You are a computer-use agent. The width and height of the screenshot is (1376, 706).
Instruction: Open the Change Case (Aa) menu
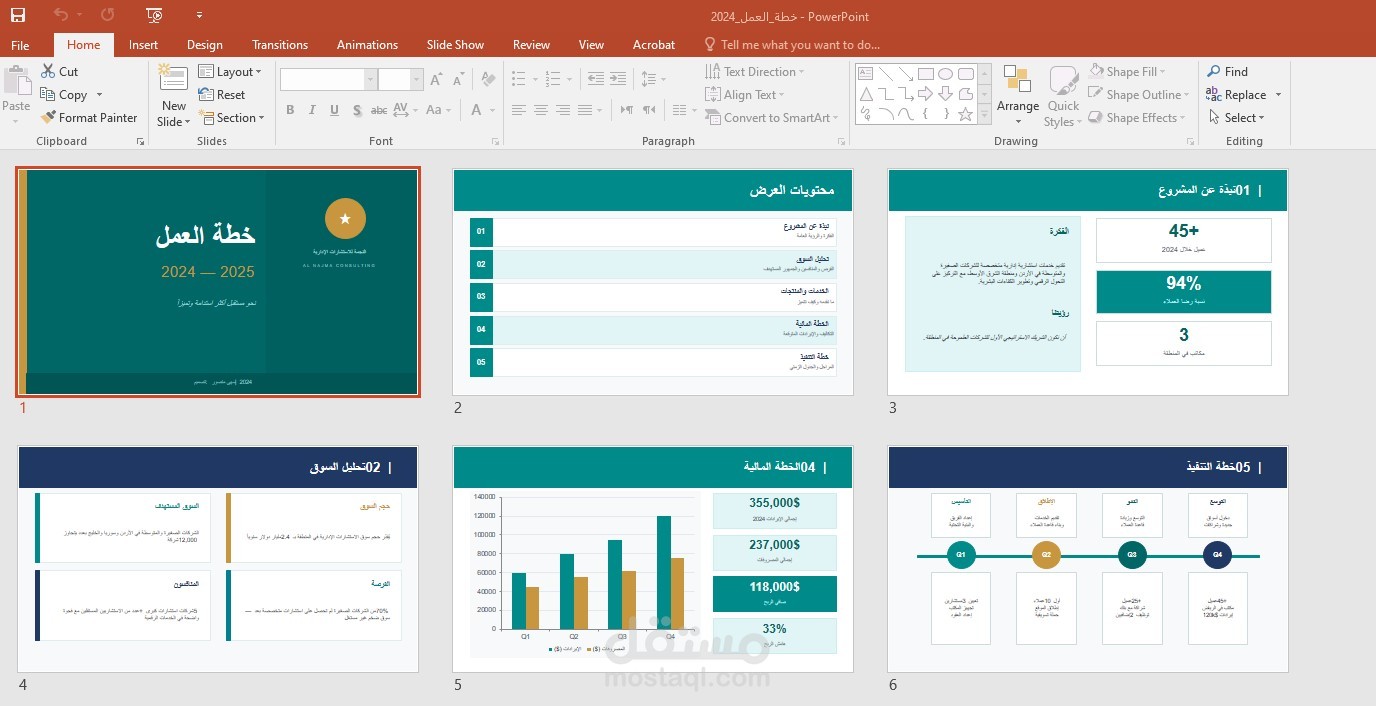[x=437, y=110]
